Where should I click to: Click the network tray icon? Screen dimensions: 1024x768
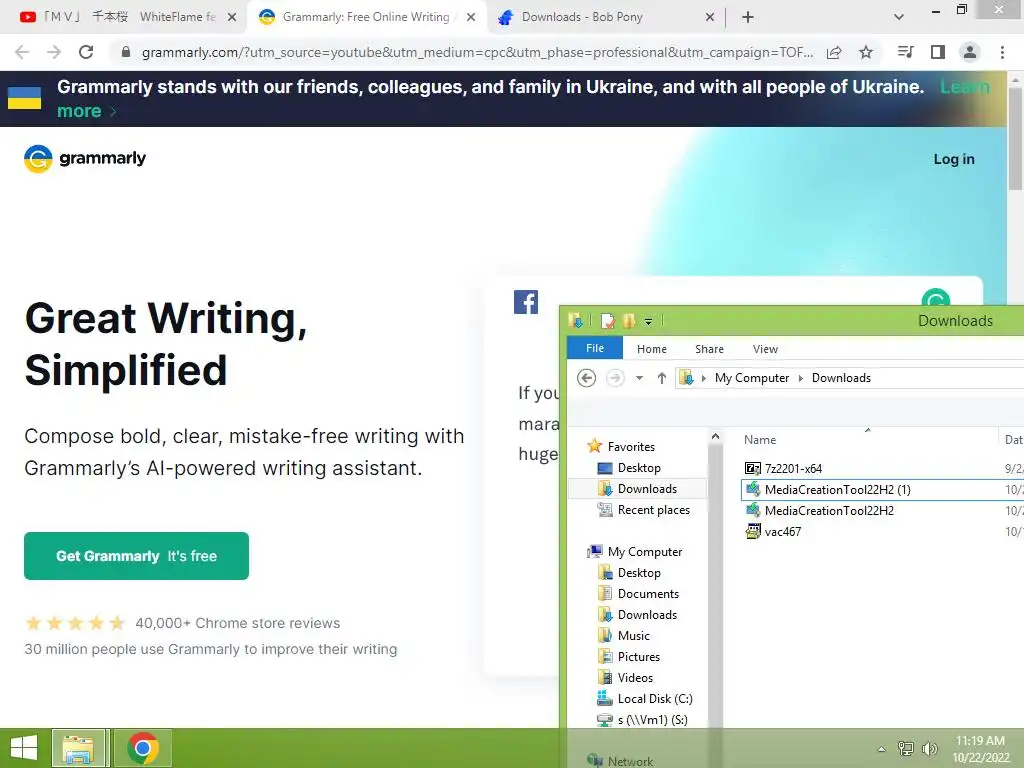click(905, 748)
